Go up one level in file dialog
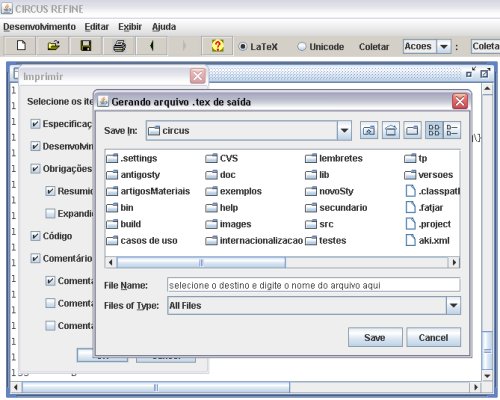Screen dimensions: 500x400 [x=369, y=130]
